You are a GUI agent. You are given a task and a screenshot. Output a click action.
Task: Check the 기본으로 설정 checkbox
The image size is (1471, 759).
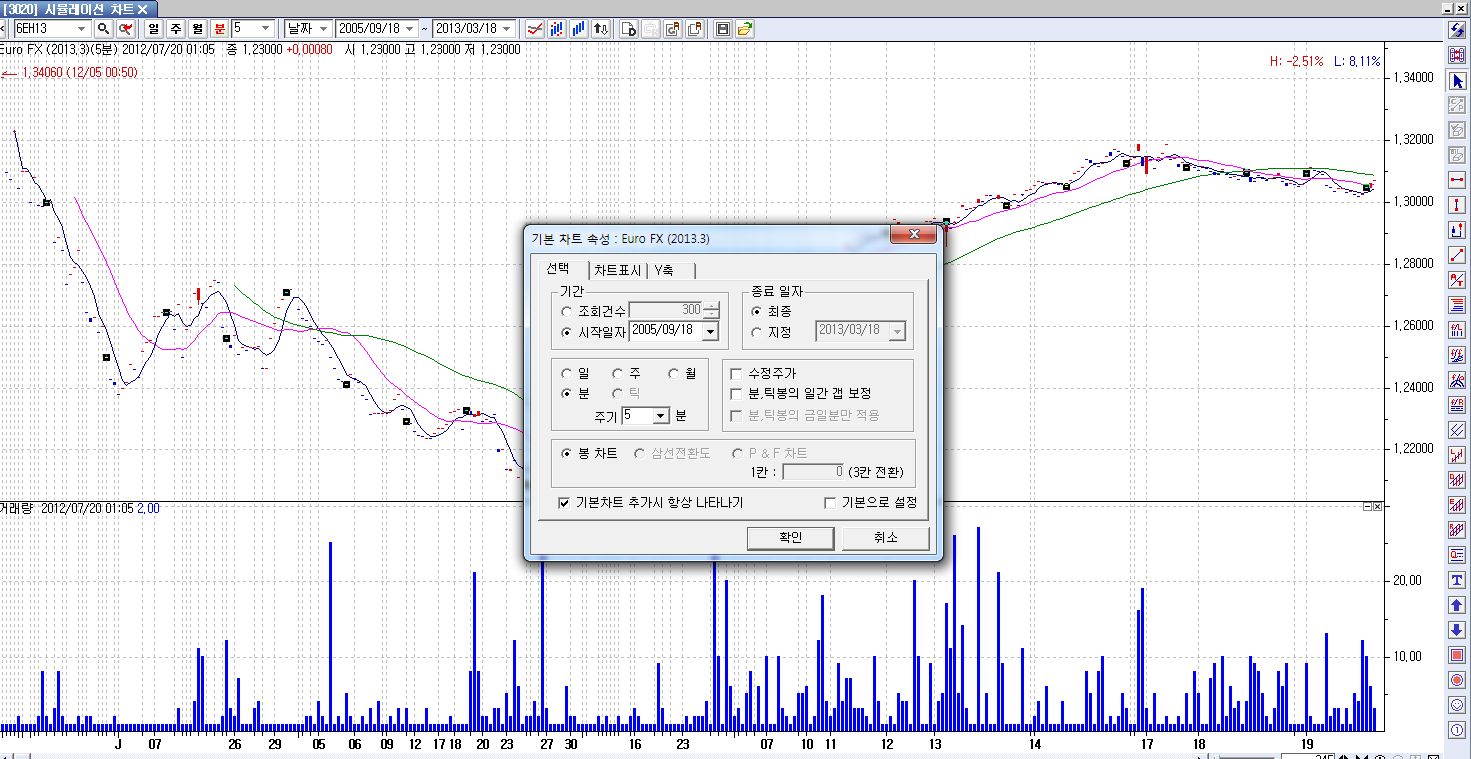coord(830,503)
